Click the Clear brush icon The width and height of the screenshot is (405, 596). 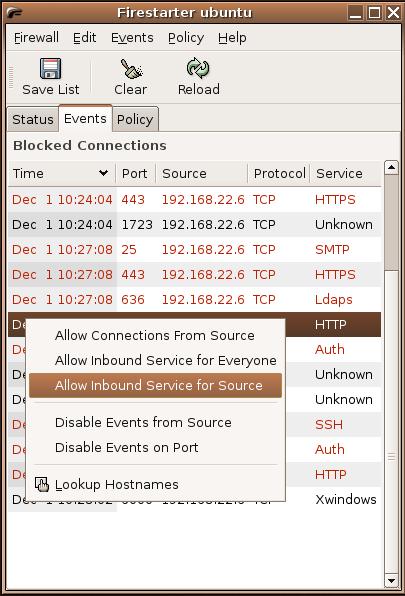pyautogui.click(x=131, y=69)
